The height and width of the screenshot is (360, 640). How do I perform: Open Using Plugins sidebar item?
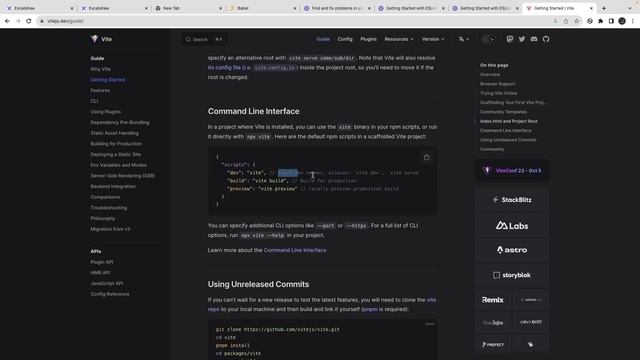[105, 111]
